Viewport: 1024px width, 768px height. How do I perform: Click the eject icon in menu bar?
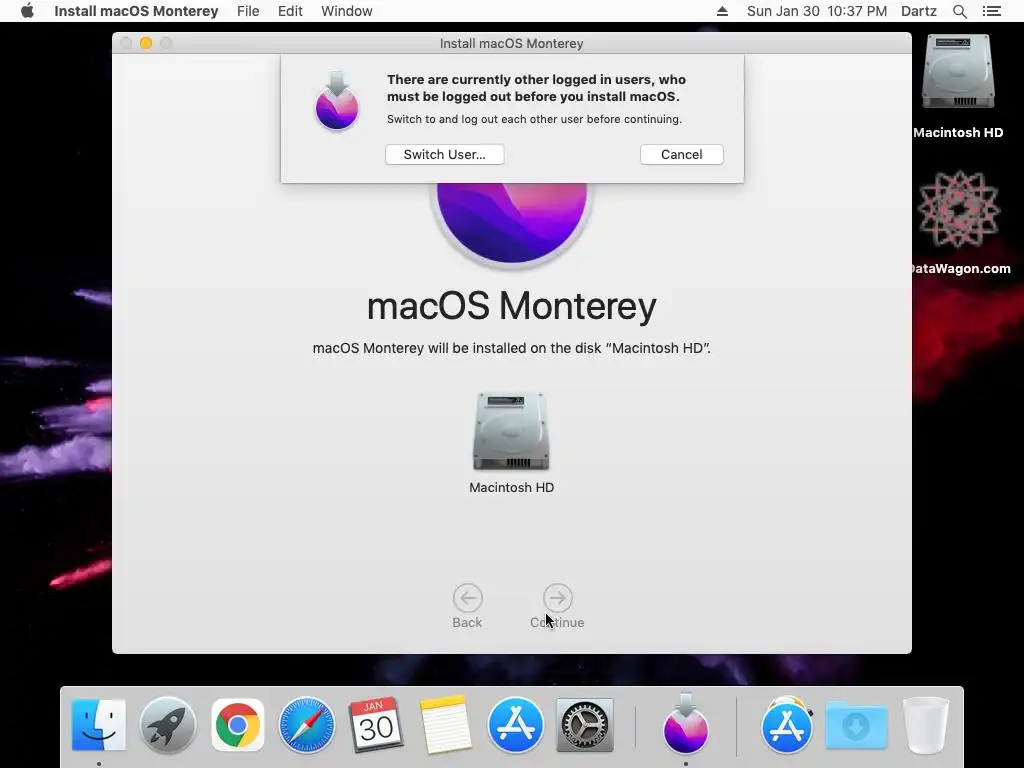point(722,11)
